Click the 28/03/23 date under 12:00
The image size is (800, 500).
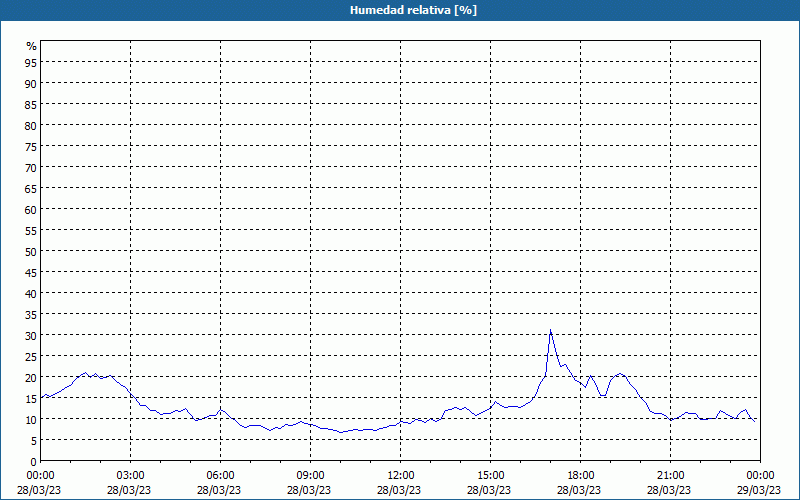[399, 490]
